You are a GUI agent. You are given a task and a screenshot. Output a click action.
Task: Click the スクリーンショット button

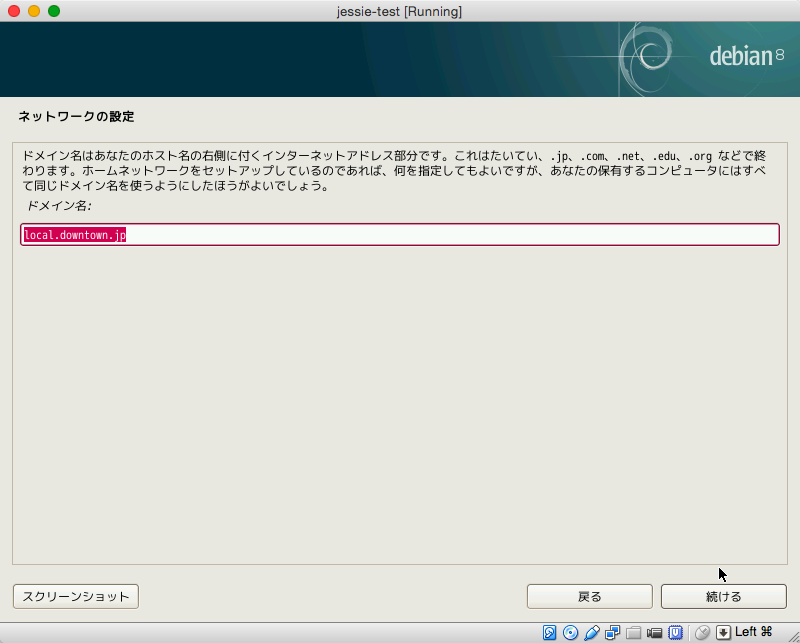[x=76, y=596]
